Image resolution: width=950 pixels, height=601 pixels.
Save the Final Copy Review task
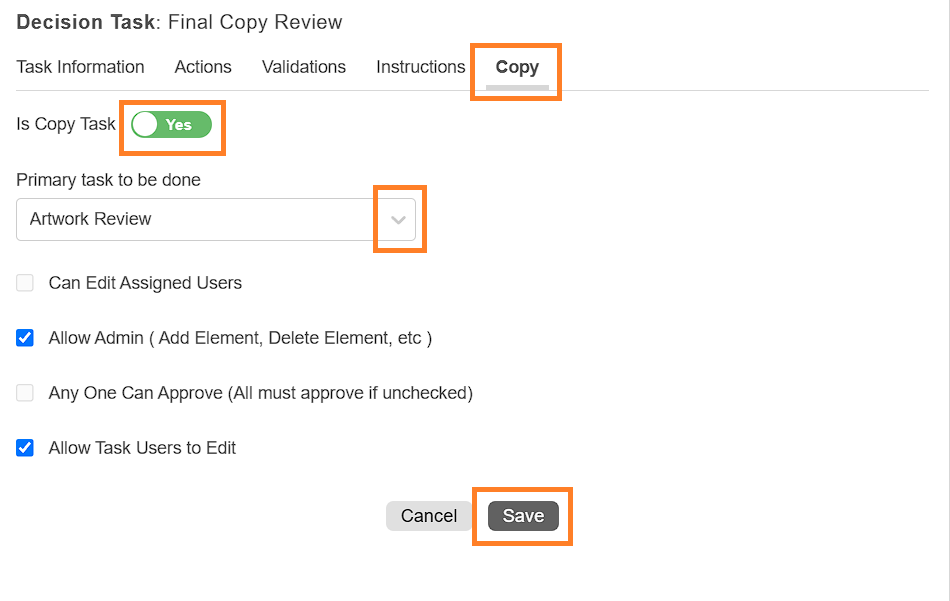click(523, 516)
